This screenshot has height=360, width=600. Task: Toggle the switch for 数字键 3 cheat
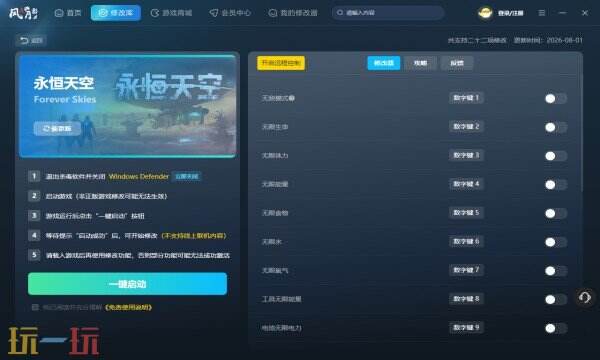pos(556,156)
